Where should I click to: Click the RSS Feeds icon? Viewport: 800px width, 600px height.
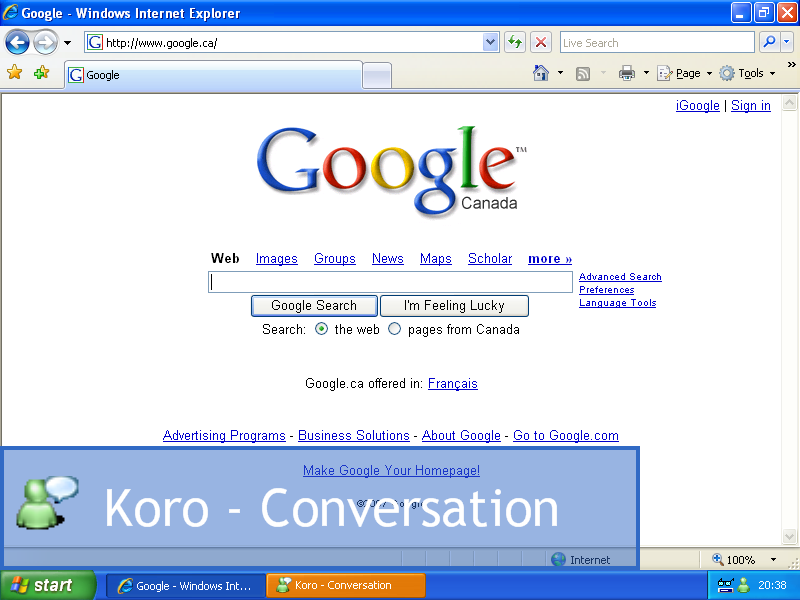(x=583, y=74)
